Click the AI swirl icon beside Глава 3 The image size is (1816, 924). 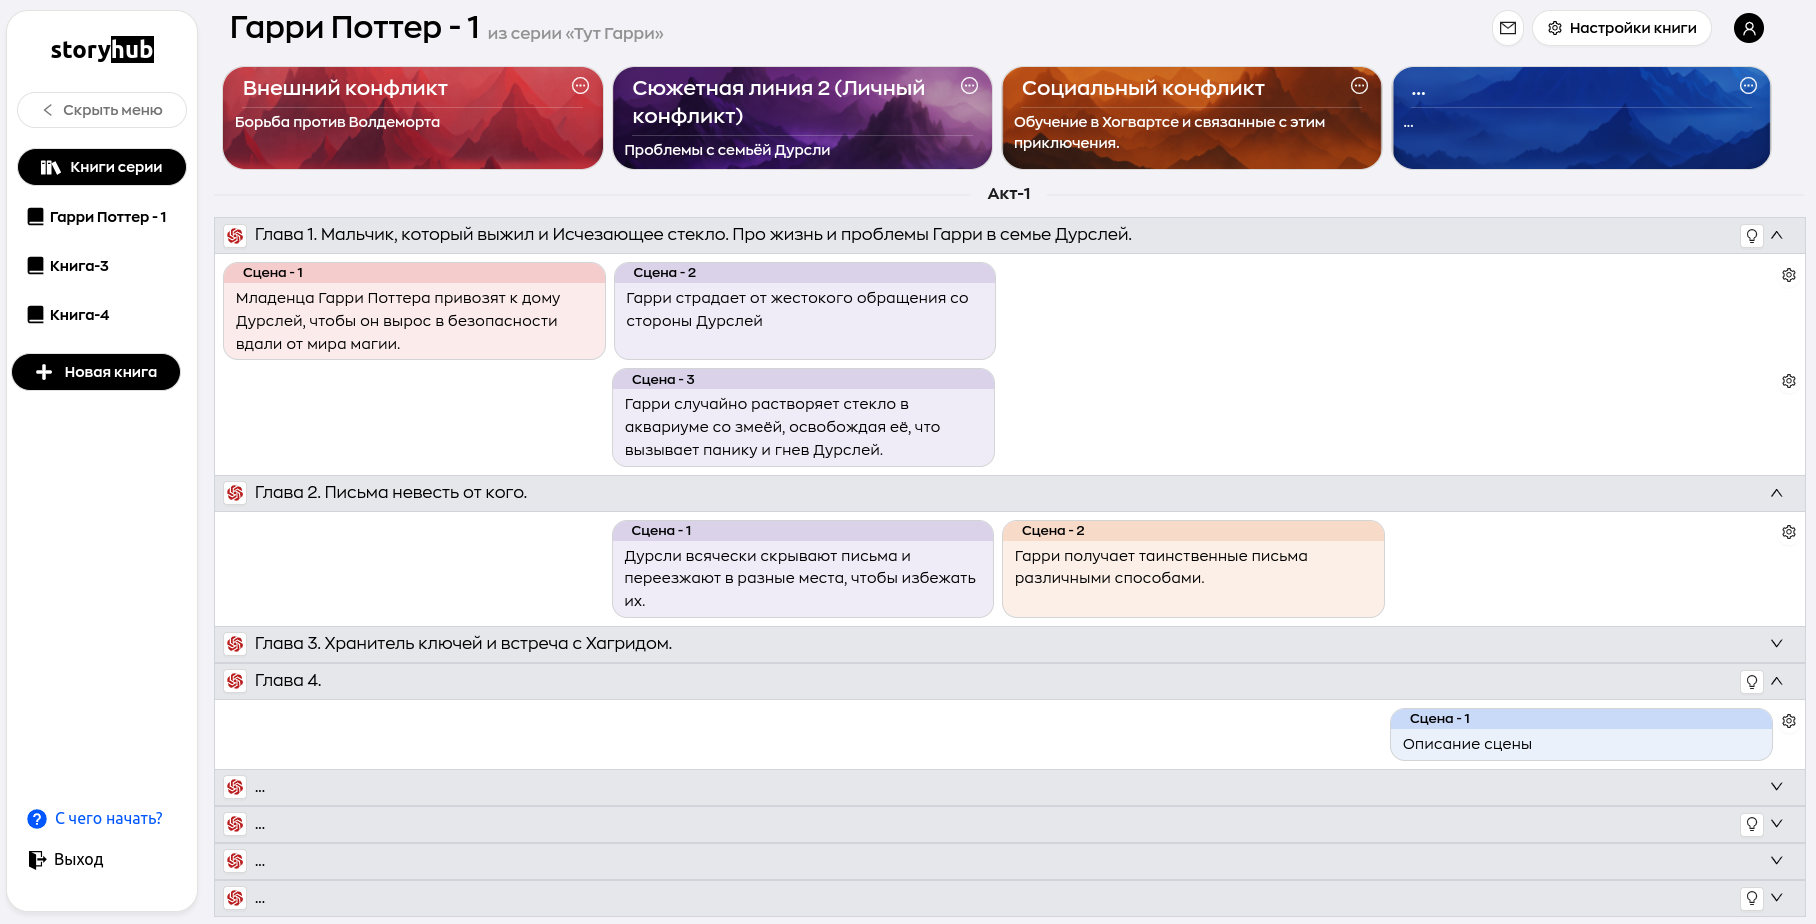(x=235, y=644)
